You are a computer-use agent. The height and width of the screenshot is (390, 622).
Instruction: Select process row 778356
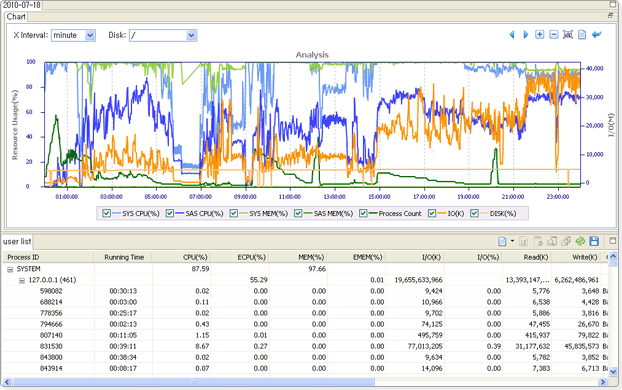(x=305, y=313)
